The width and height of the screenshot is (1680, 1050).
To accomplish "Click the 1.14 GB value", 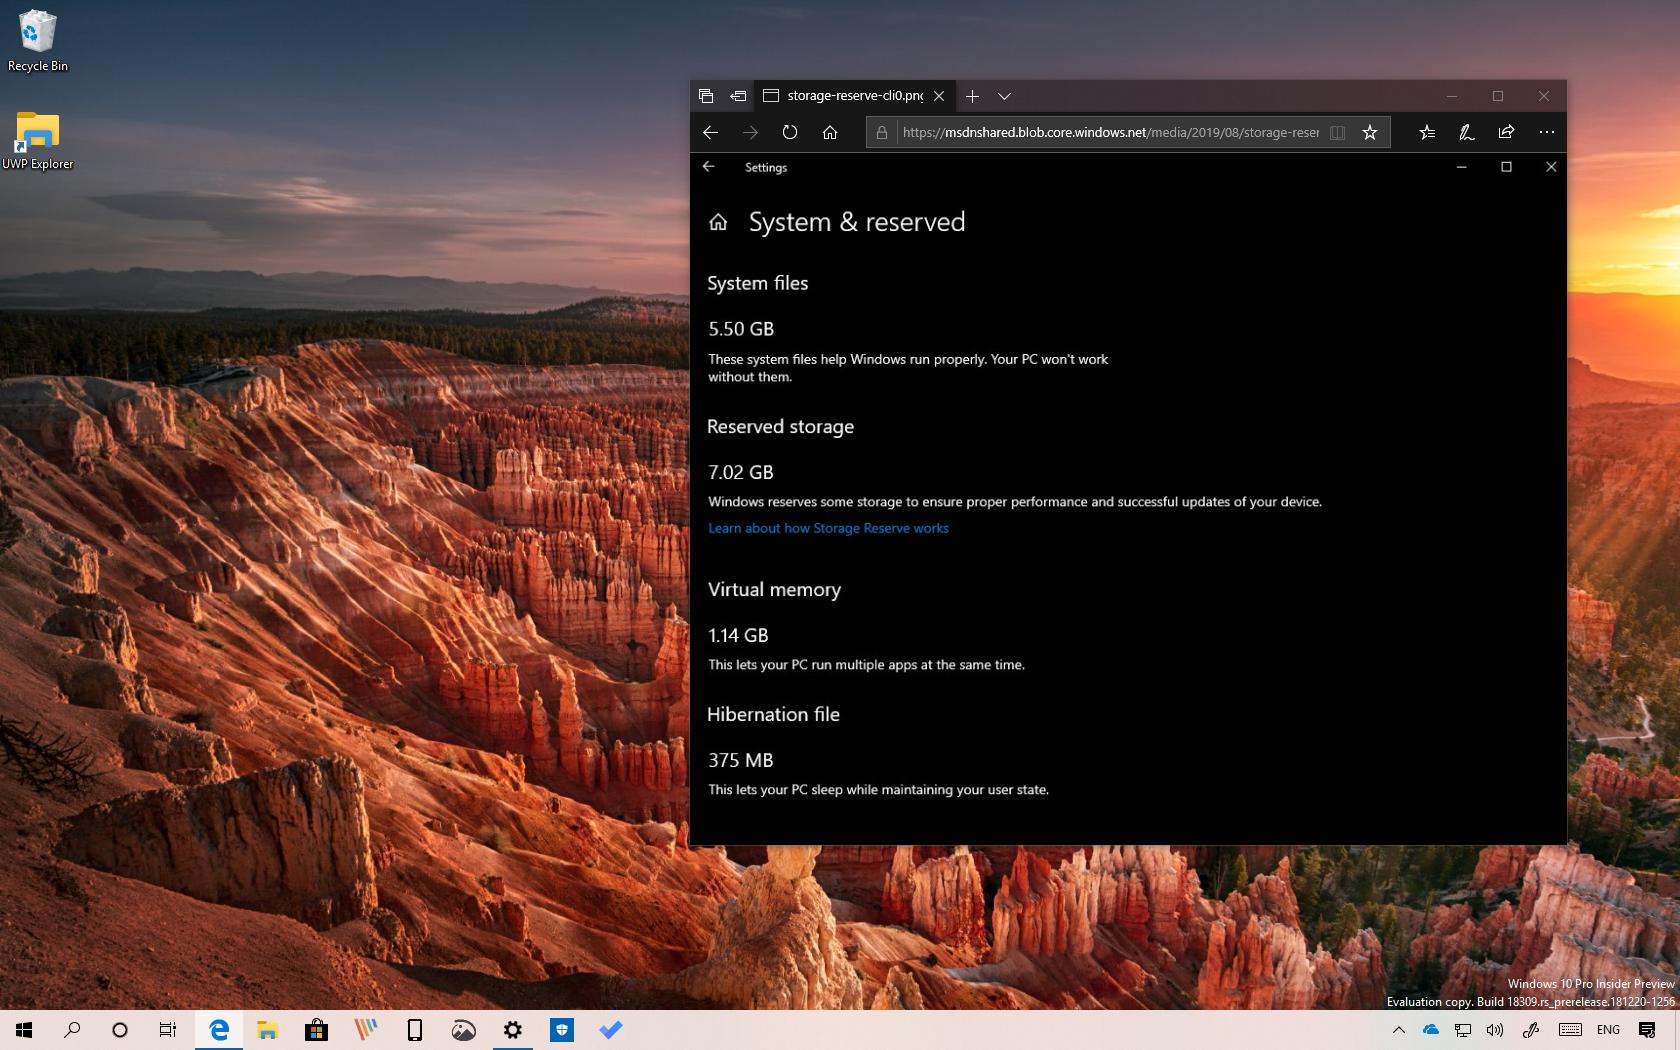I will pos(738,635).
